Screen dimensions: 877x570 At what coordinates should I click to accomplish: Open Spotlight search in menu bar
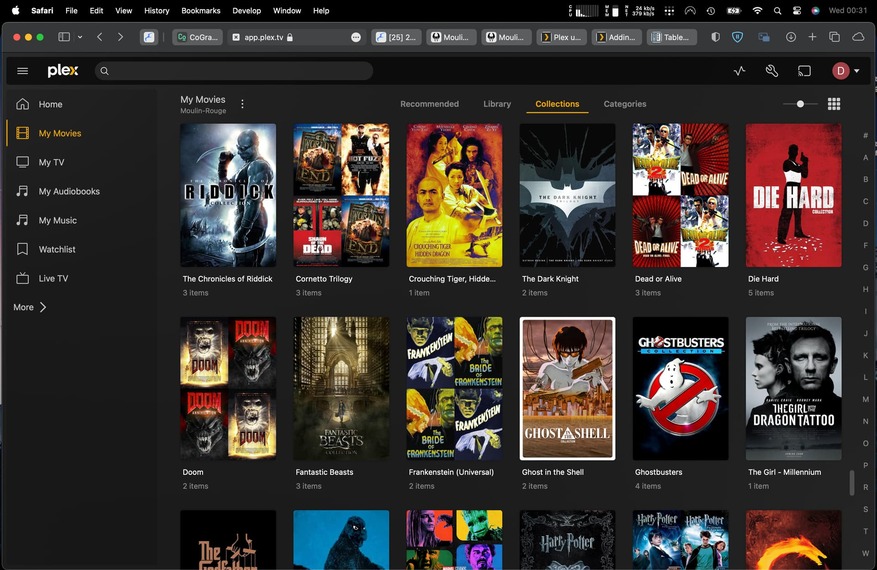pos(777,11)
